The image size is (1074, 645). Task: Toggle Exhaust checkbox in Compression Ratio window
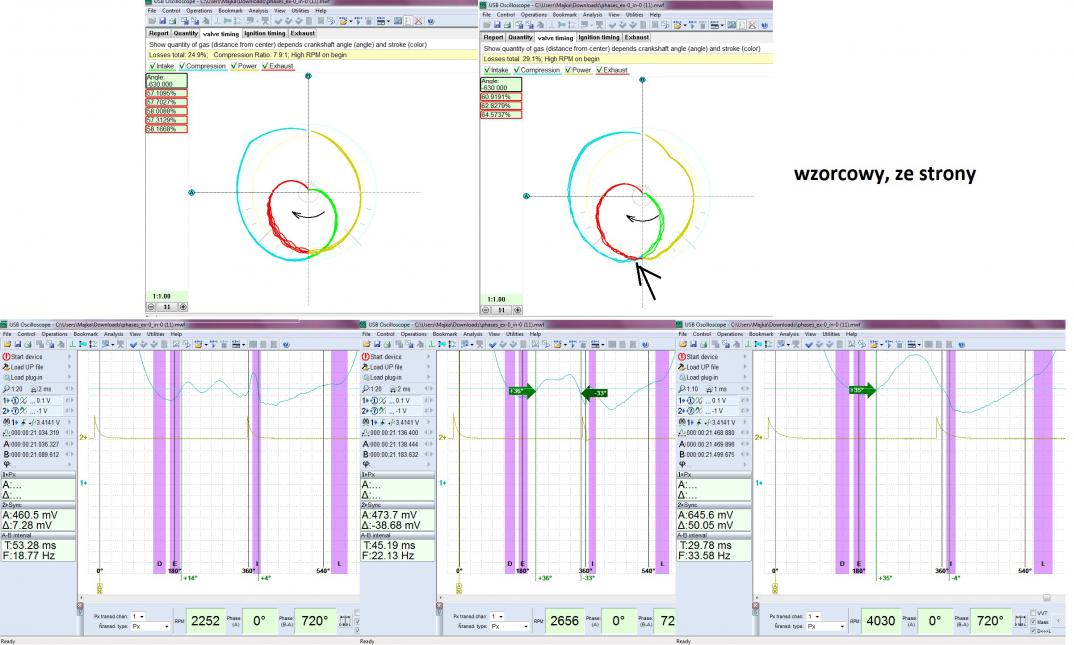pyautogui.click(x=265, y=66)
